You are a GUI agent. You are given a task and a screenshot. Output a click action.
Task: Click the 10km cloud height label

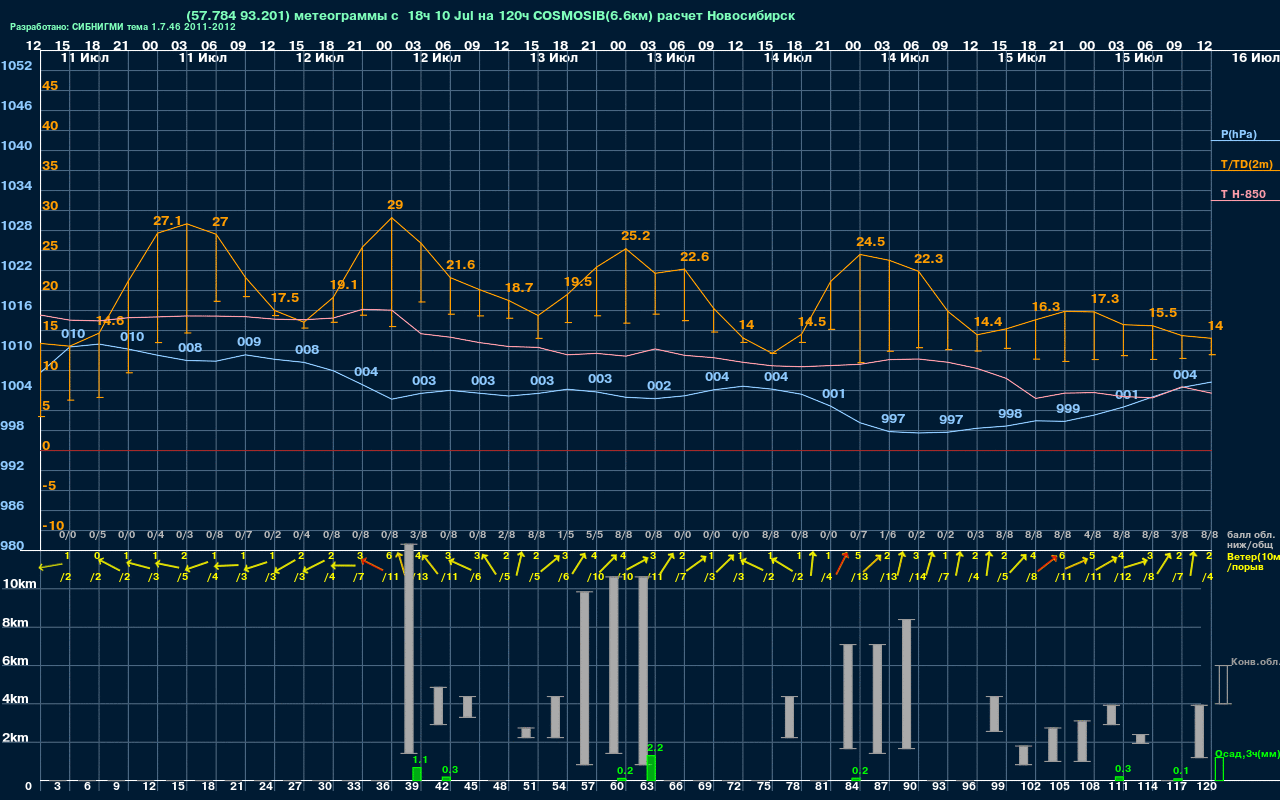coord(17,584)
